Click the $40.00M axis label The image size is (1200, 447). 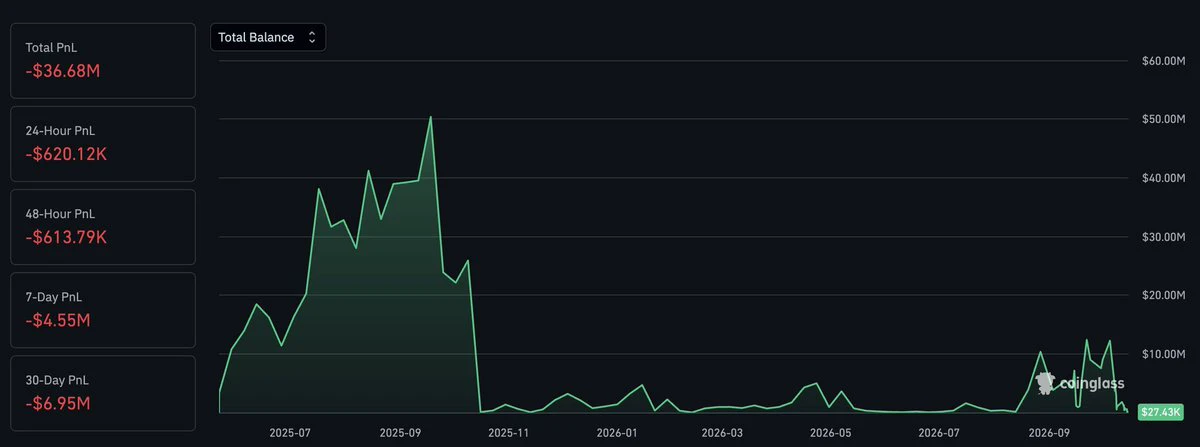point(1164,178)
